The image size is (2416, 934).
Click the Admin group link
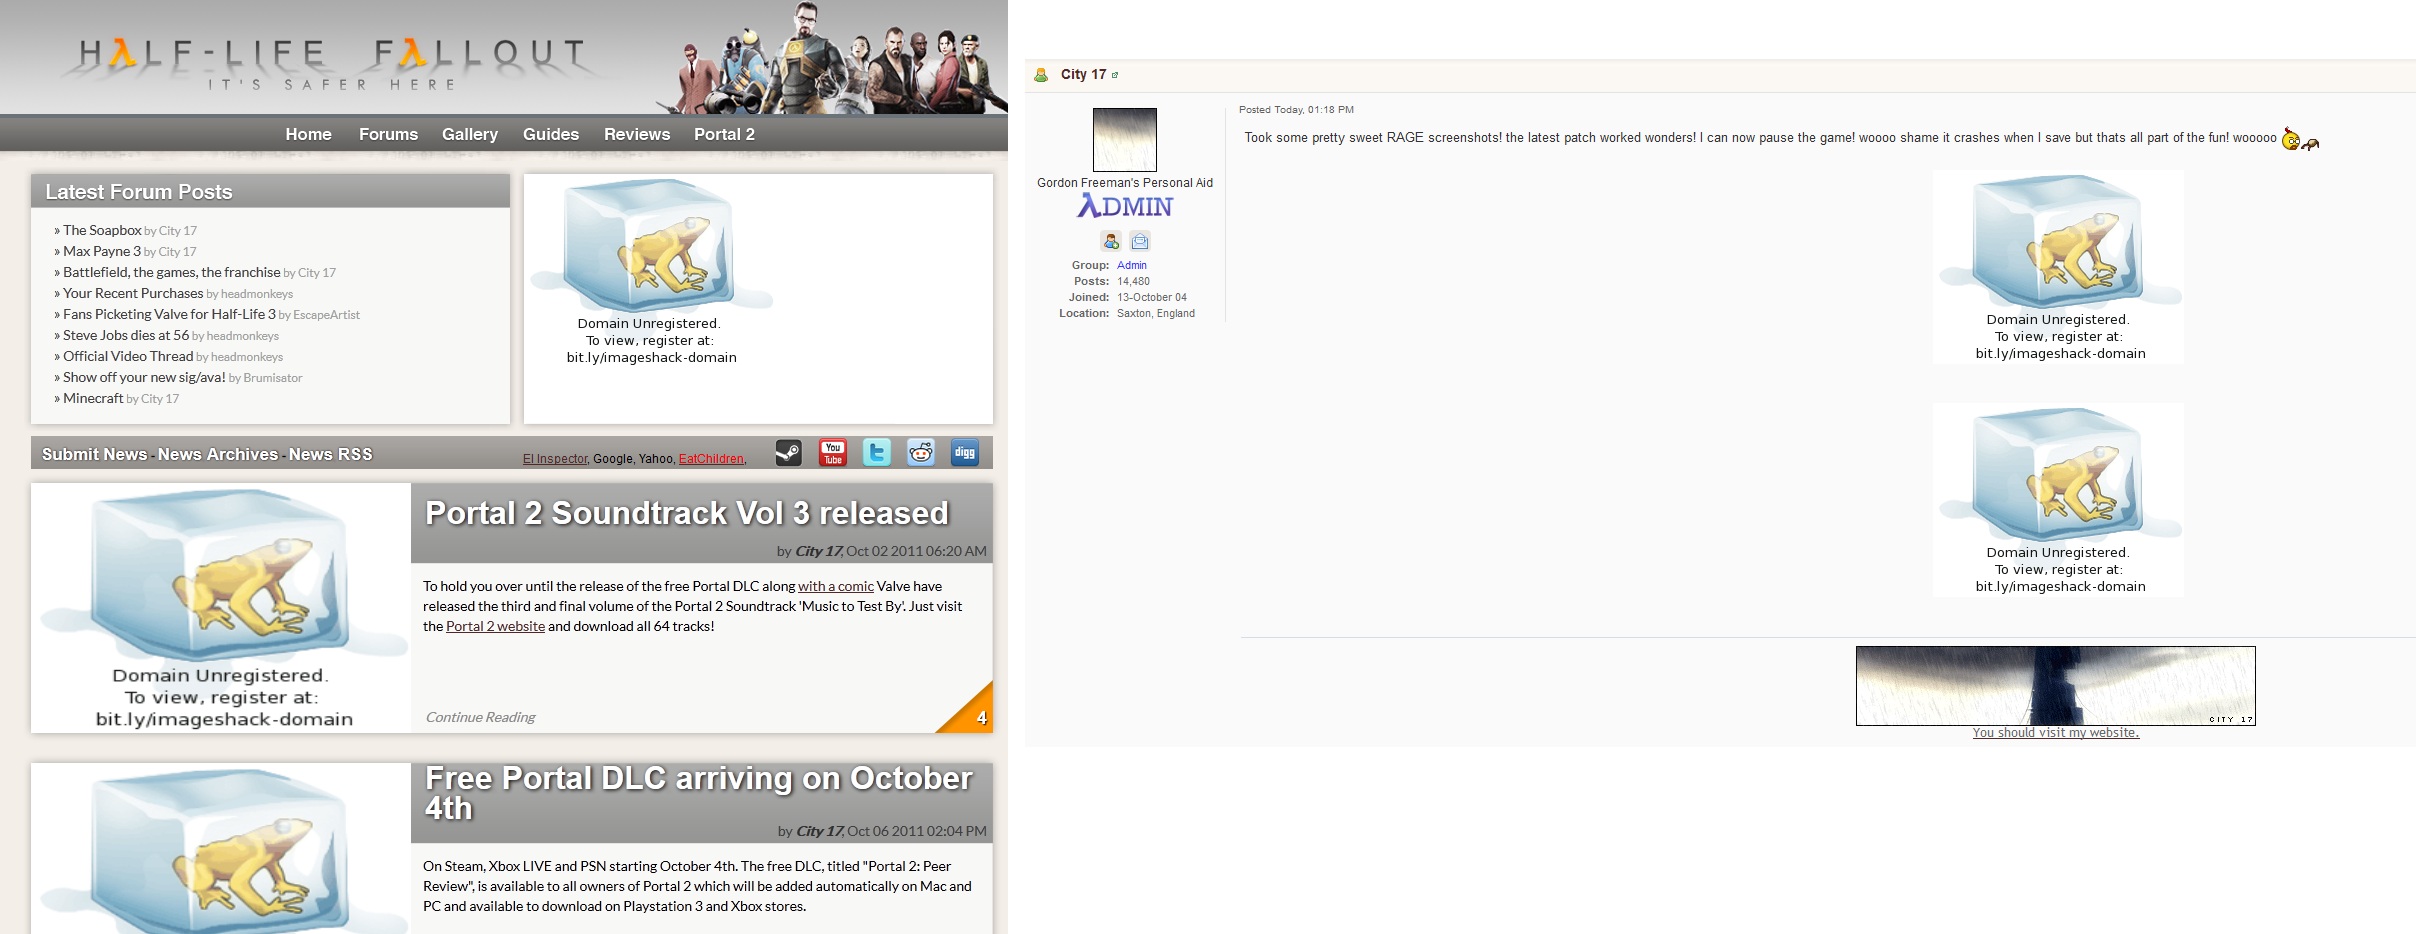tap(1132, 265)
